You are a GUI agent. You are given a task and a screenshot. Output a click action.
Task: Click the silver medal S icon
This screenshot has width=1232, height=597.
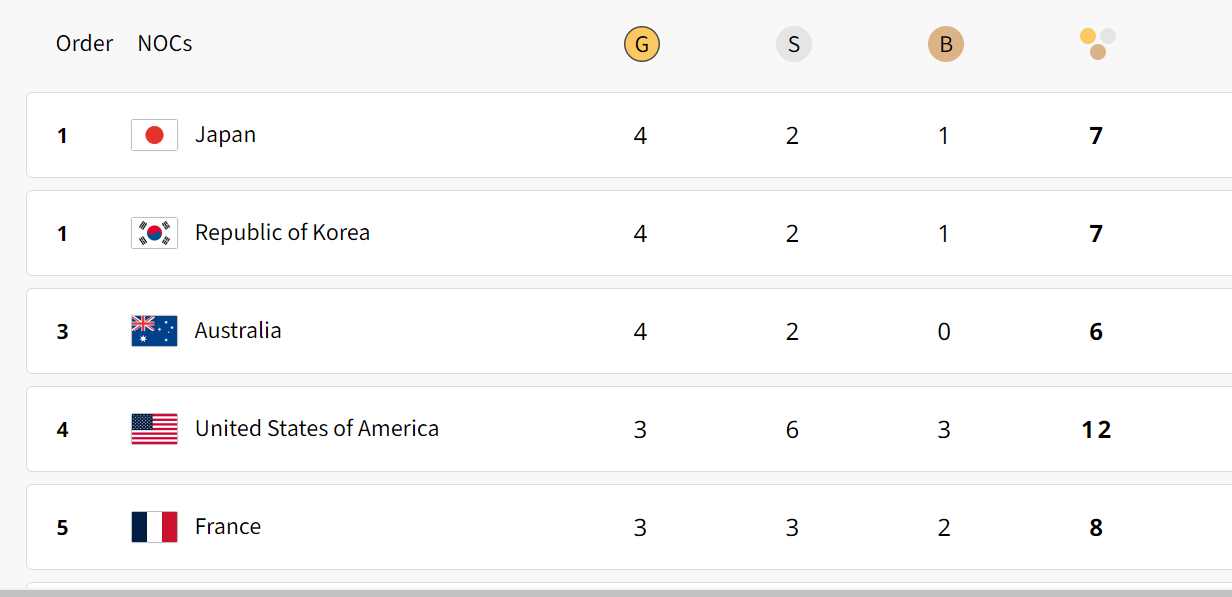793,44
